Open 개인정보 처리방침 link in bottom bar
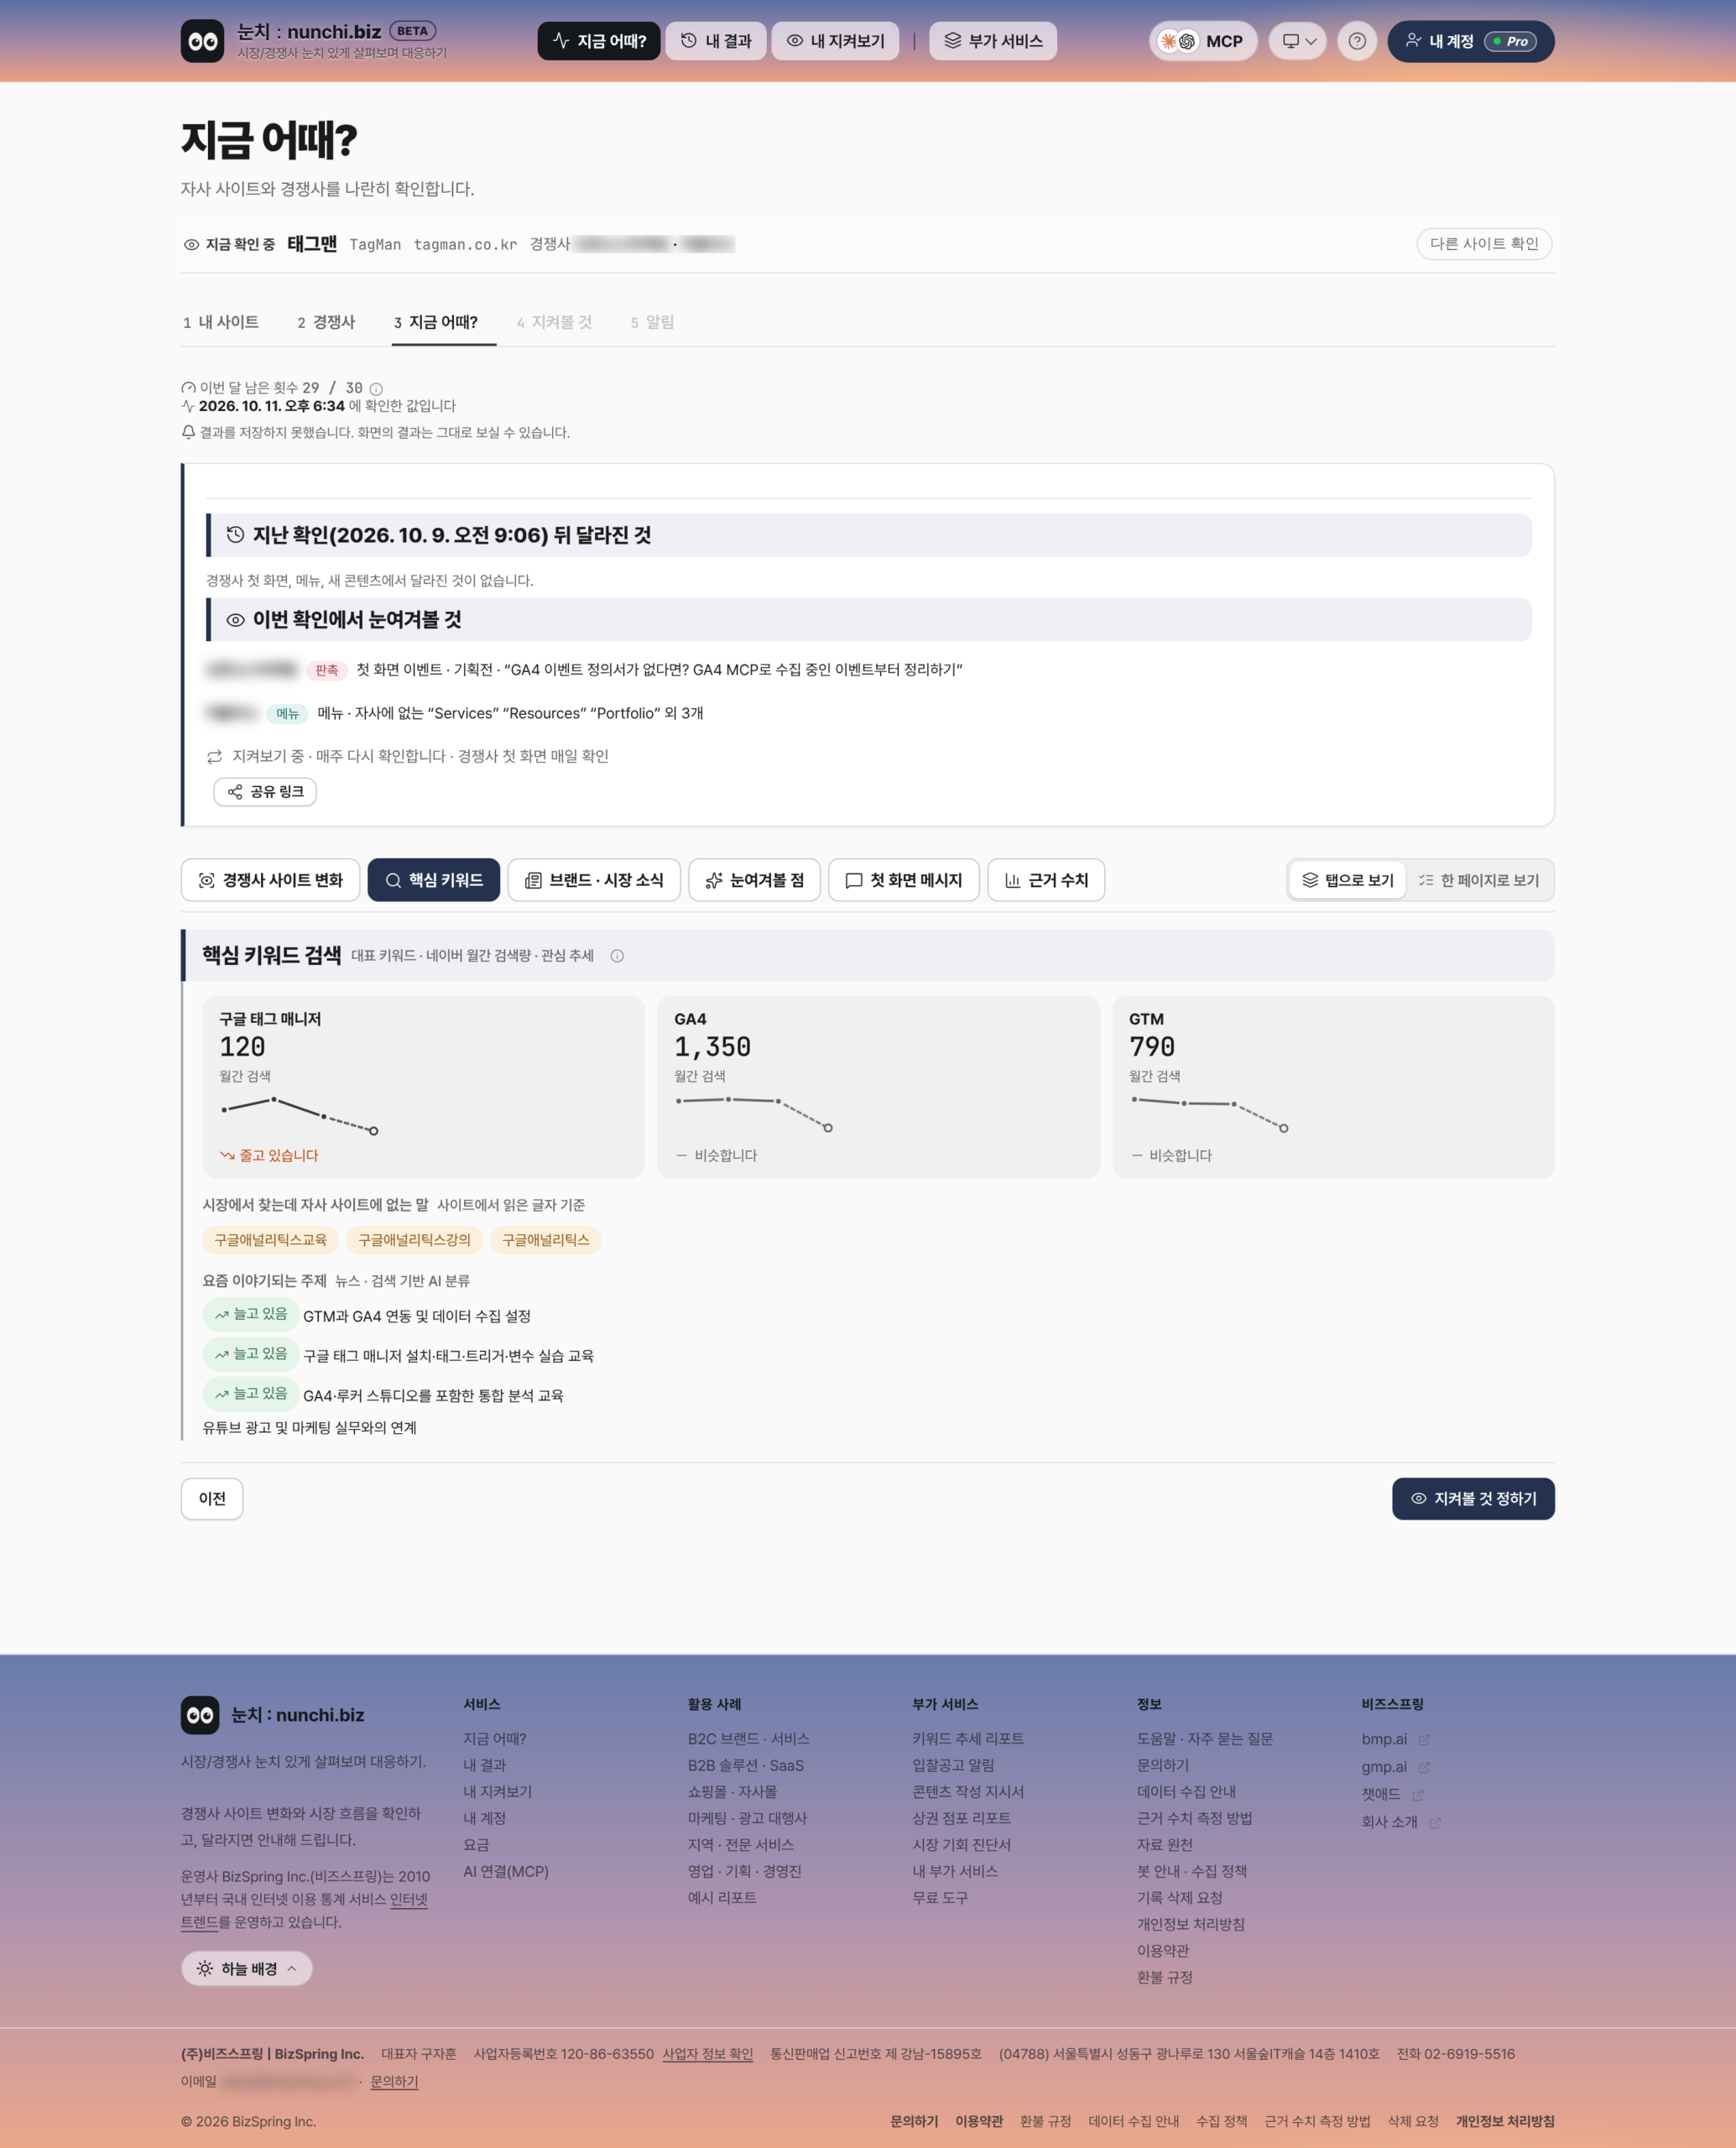 [1504, 2120]
